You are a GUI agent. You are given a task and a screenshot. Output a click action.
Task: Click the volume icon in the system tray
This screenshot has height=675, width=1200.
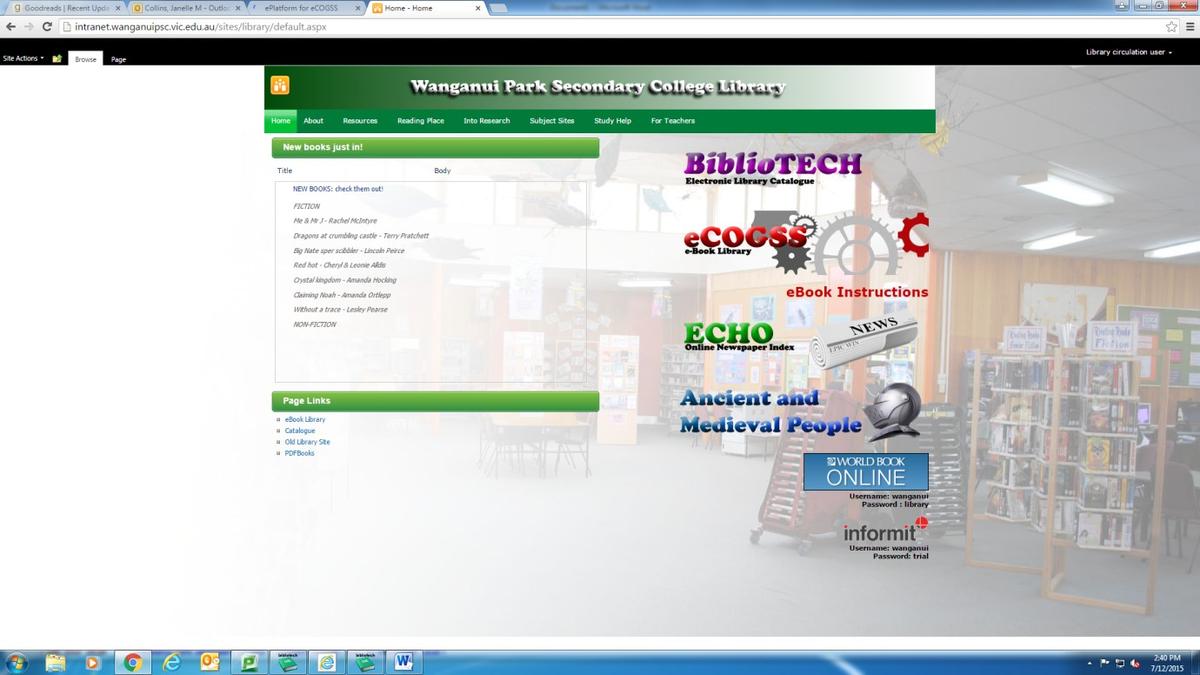pos(1135,663)
